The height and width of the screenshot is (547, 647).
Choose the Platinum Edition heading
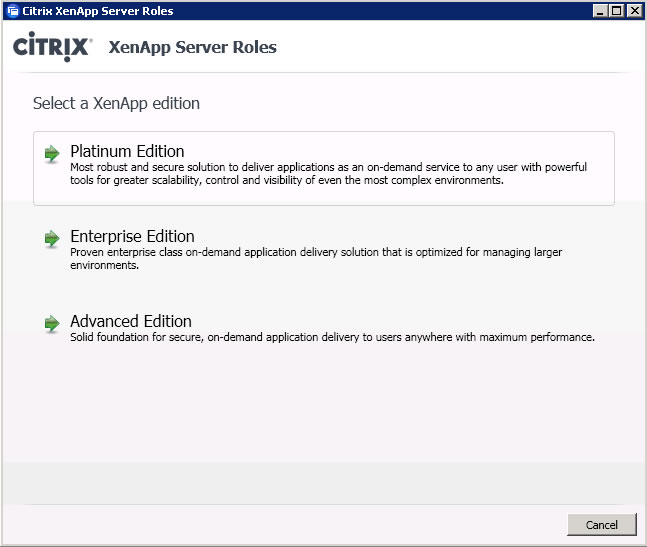pyautogui.click(x=127, y=151)
